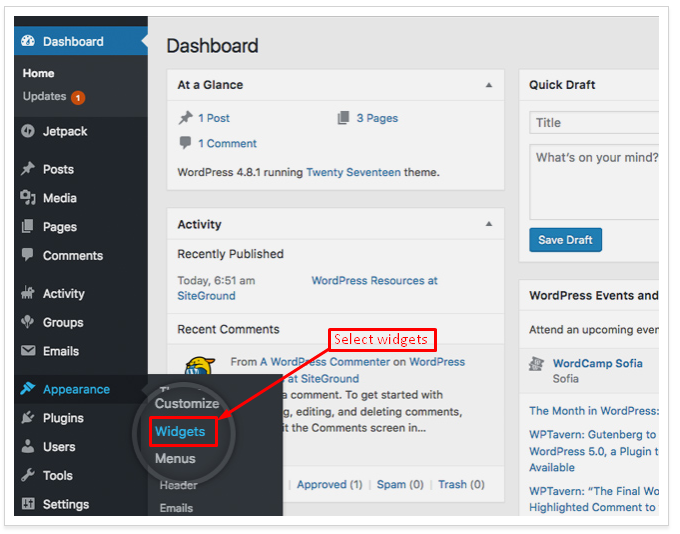Collapse the At a Glance panel
Image resolution: width=680 pixels, height=534 pixels.
point(489,85)
